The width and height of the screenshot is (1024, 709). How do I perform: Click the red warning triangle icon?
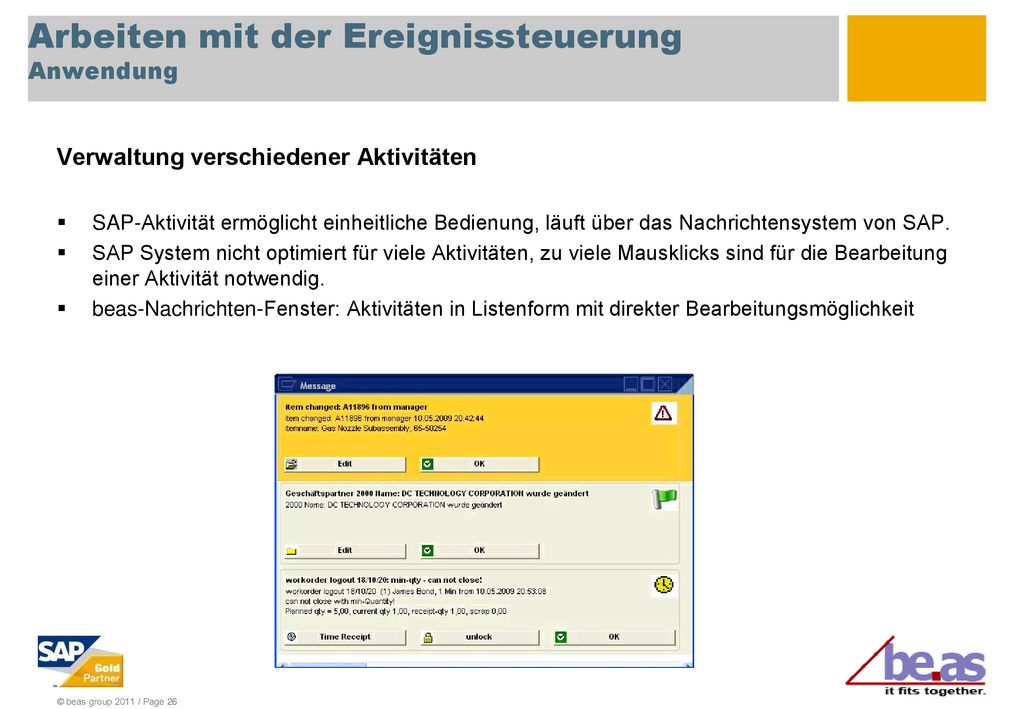coord(663,413)
